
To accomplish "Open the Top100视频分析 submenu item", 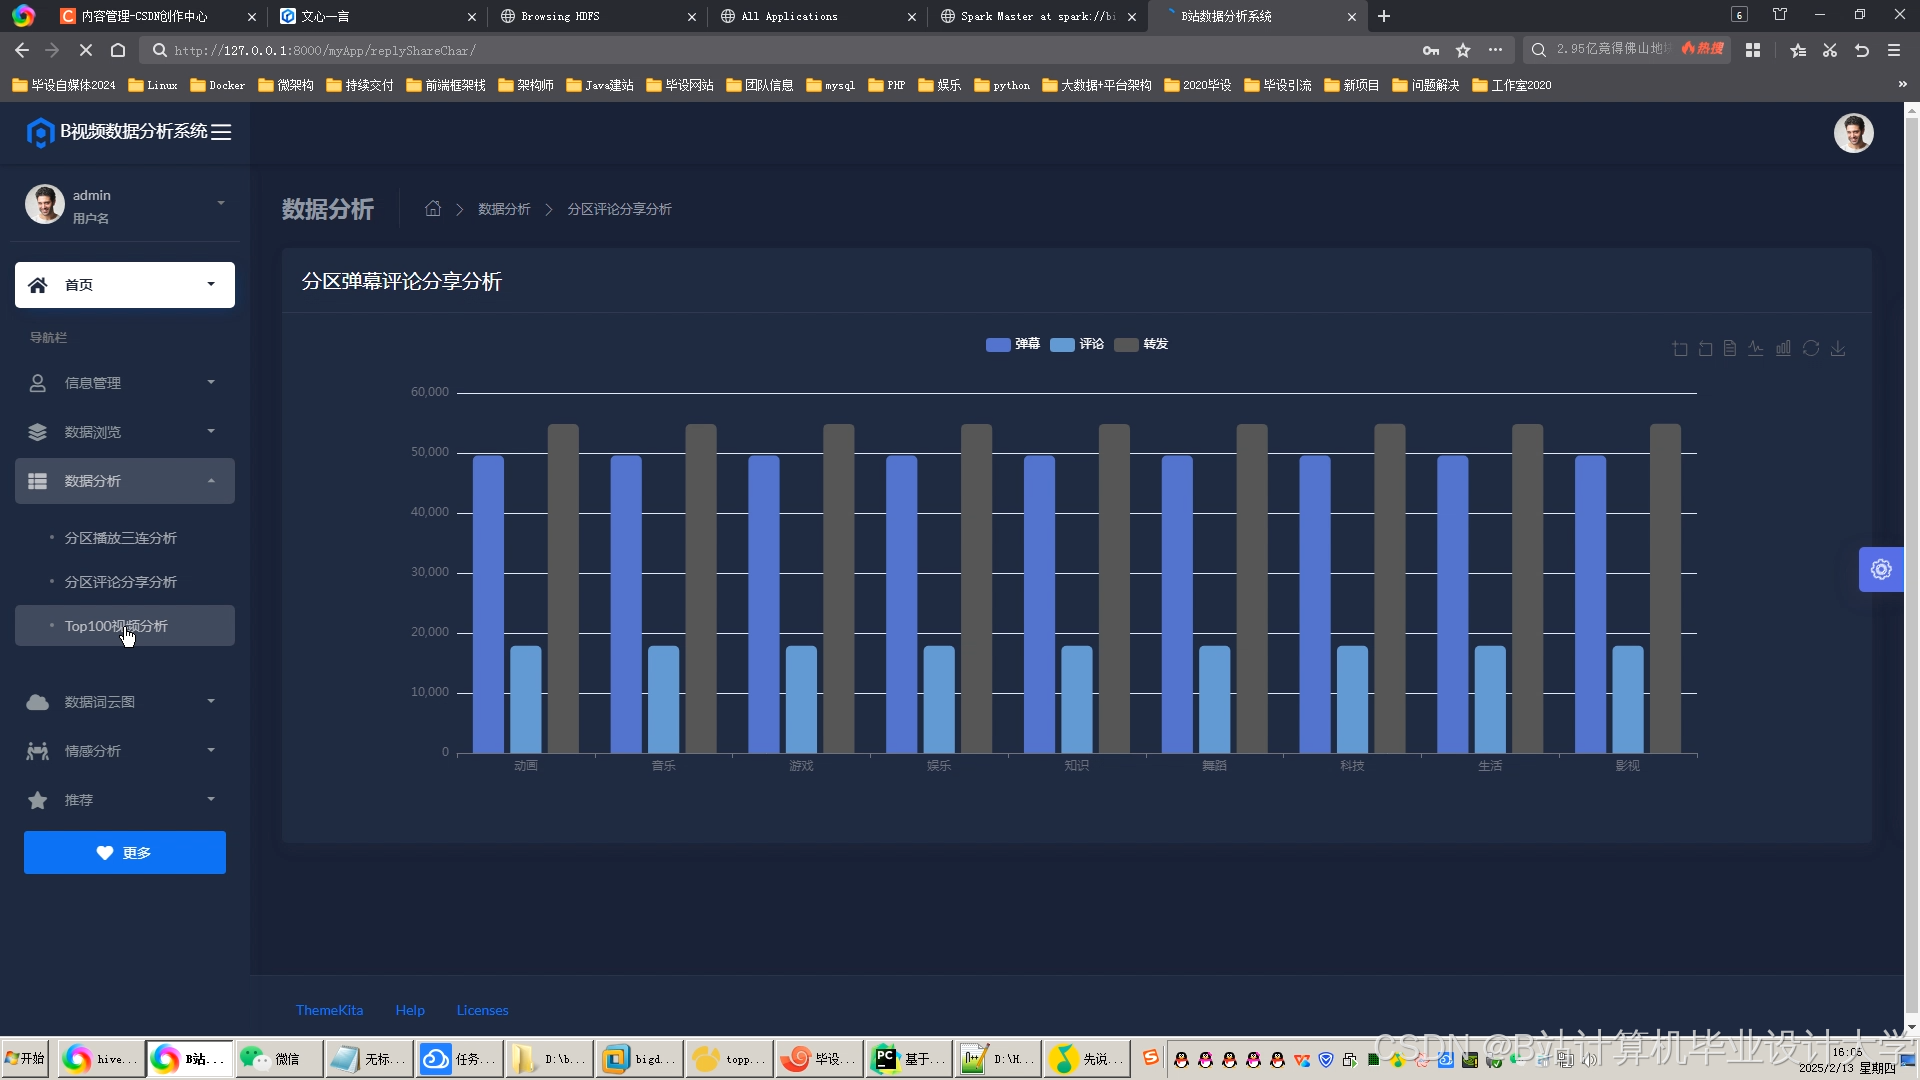I will [116, 626].
